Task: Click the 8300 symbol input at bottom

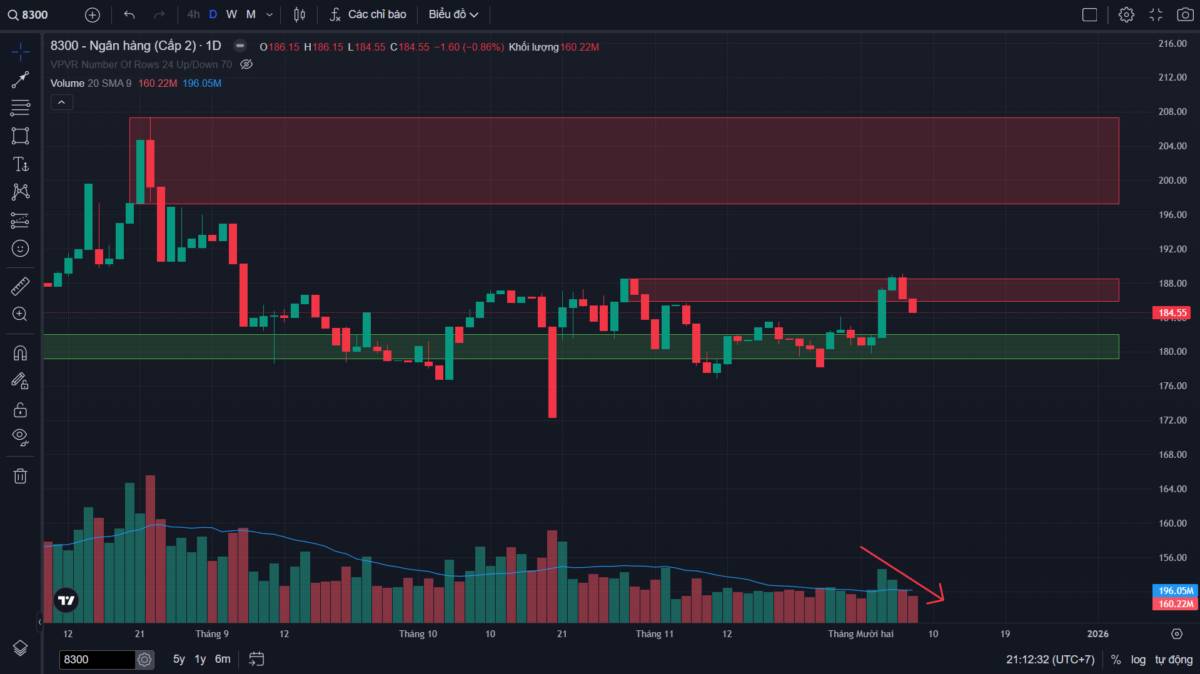Action: click(96, 660)
